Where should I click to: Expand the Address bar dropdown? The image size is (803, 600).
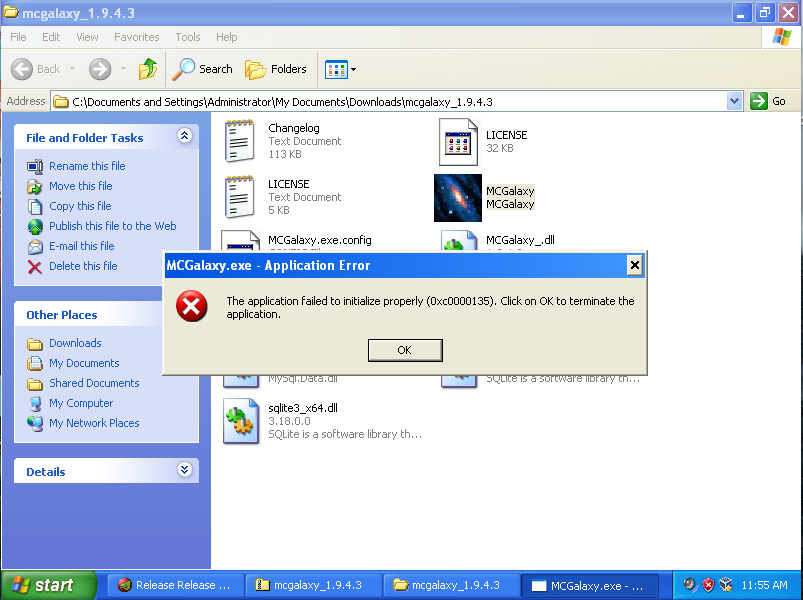click(x=734, y=101)
